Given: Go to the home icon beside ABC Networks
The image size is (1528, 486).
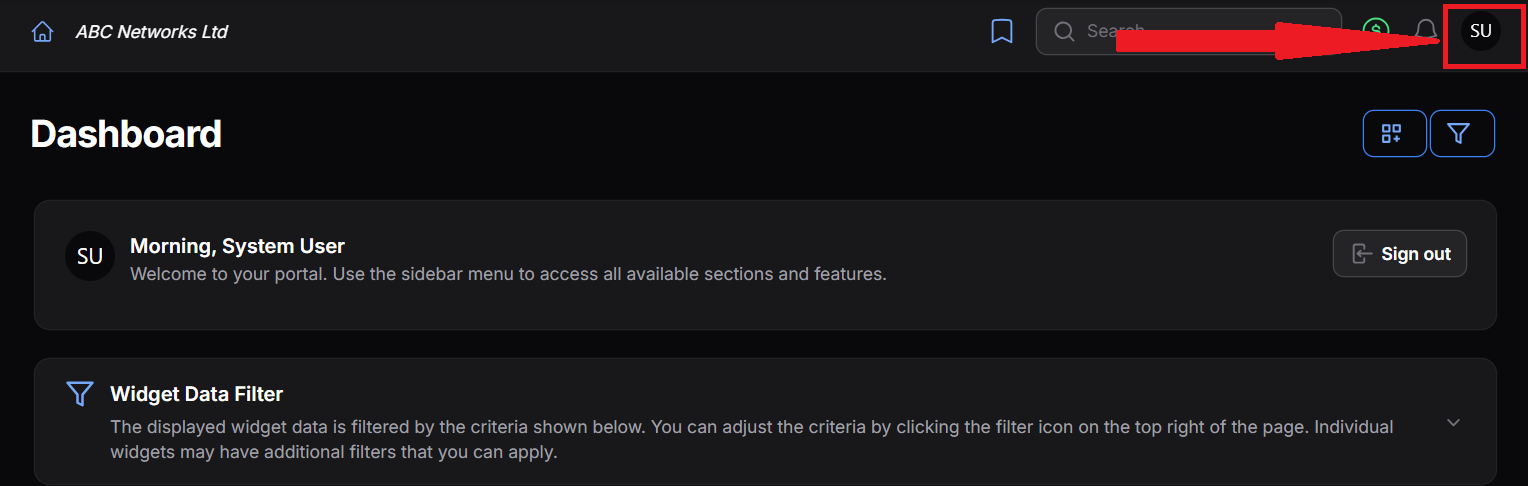Looking at the screenshot, I should coord(42,32).
